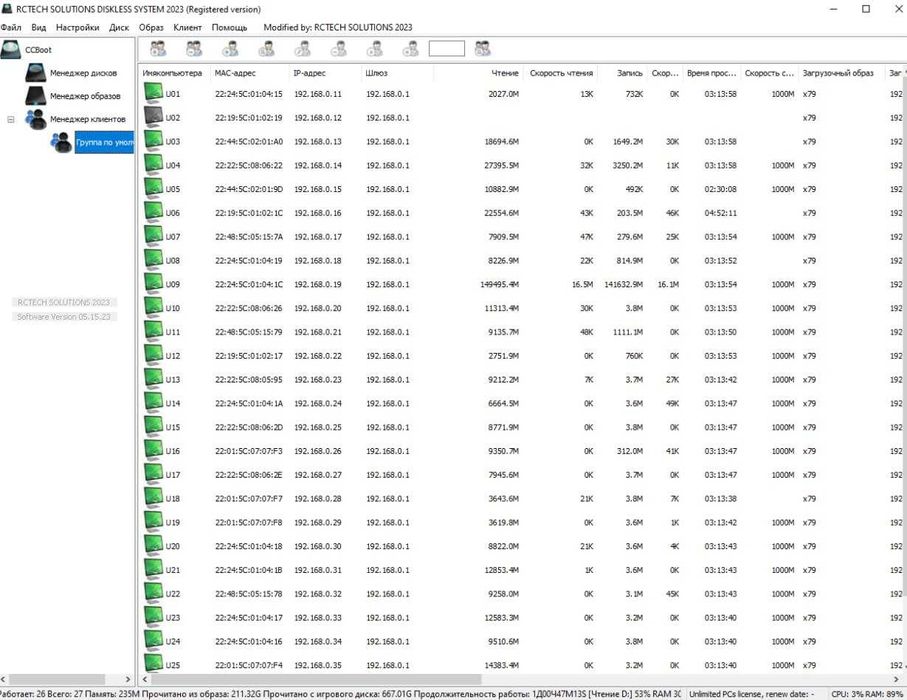907x700 pixels.
Task: Click the right arrow of the client list scrollbar
Action: coord(897,679)
